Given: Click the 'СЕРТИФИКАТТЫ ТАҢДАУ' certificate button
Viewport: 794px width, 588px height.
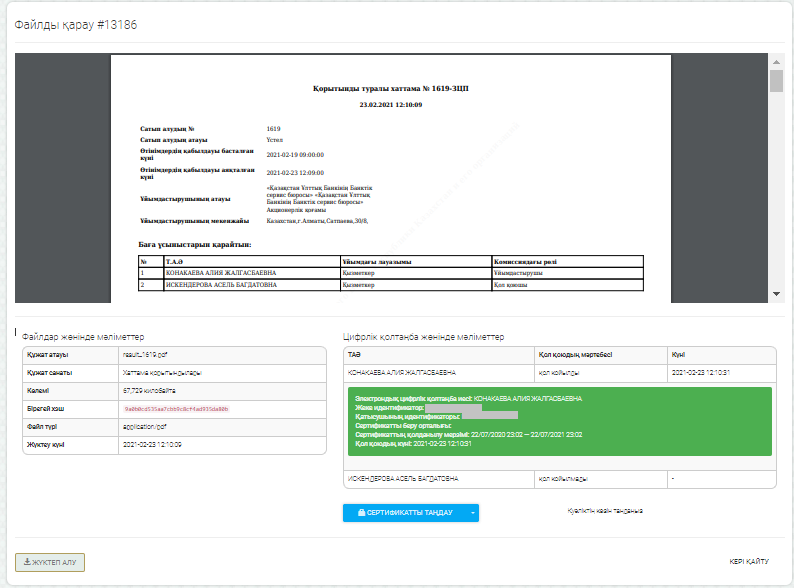Looking at the screenshot, I should [x=404, y=512].
